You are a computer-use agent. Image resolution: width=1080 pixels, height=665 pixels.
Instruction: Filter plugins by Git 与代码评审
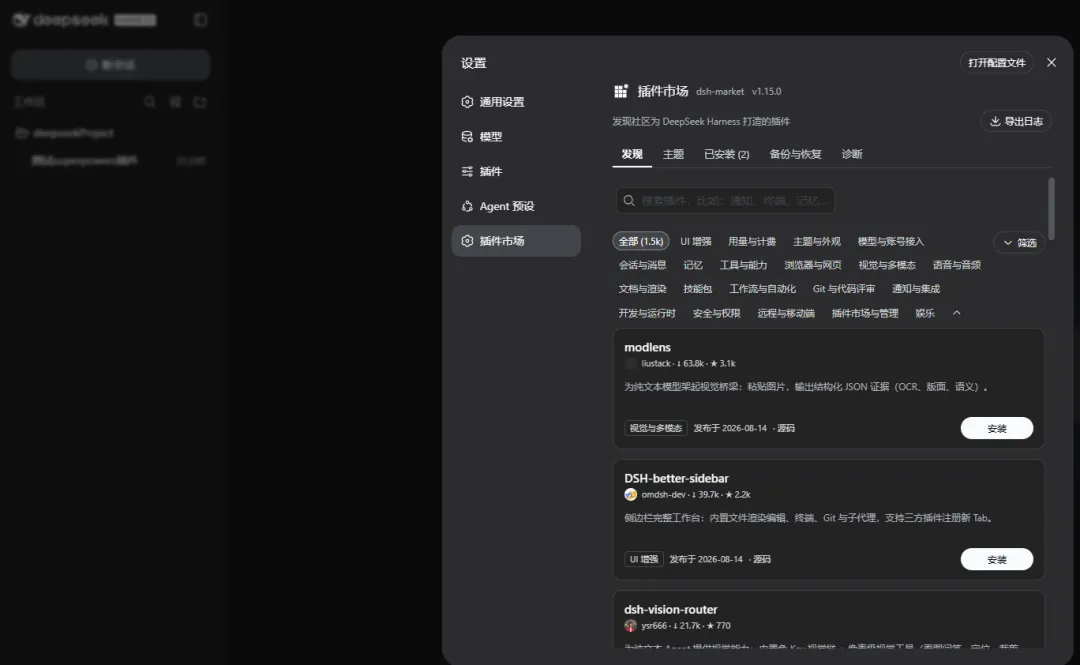pyautogui.click(x=844, y=289)
